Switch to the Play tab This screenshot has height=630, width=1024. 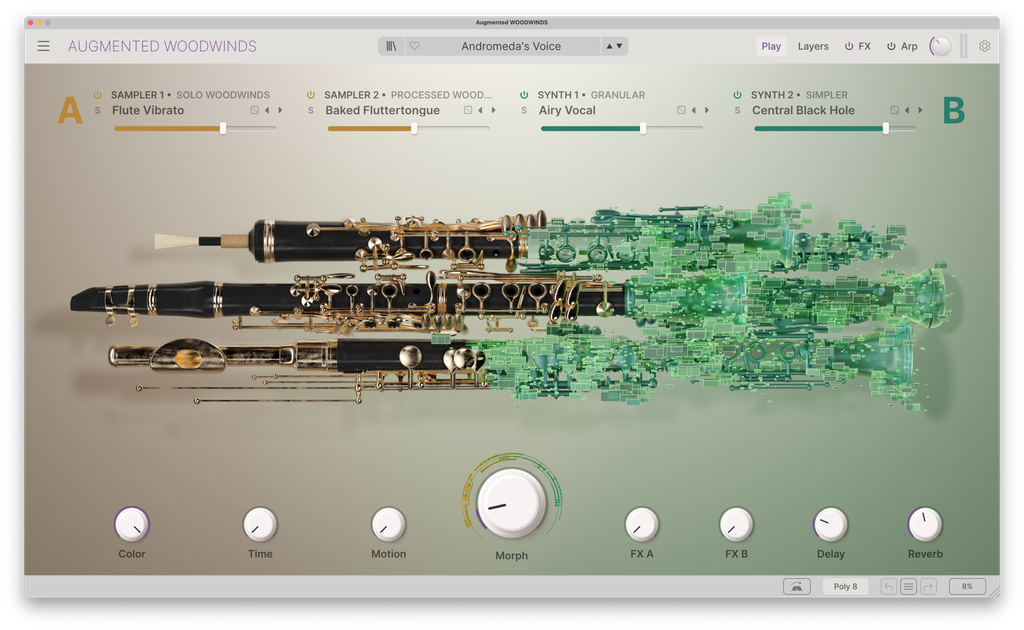(771, 46)
